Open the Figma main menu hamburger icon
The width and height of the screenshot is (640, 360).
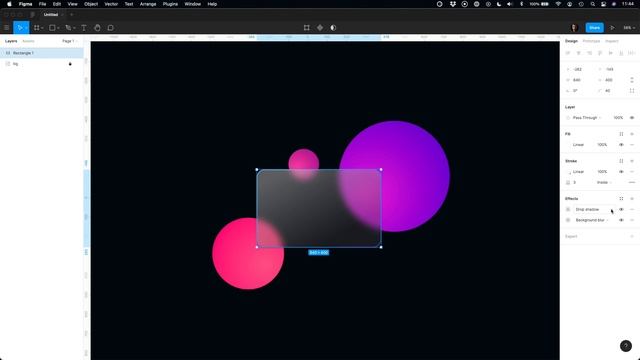point(7,28)
